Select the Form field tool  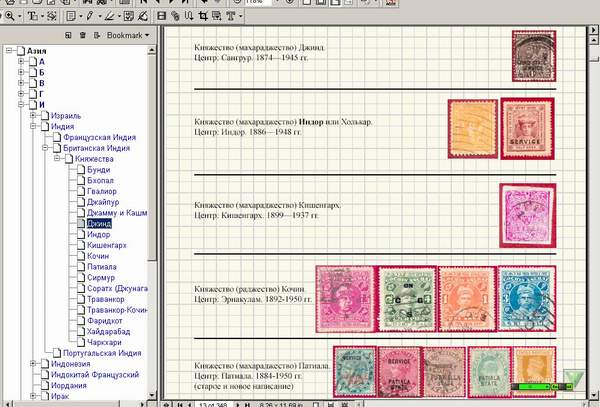tap(217, 16)
